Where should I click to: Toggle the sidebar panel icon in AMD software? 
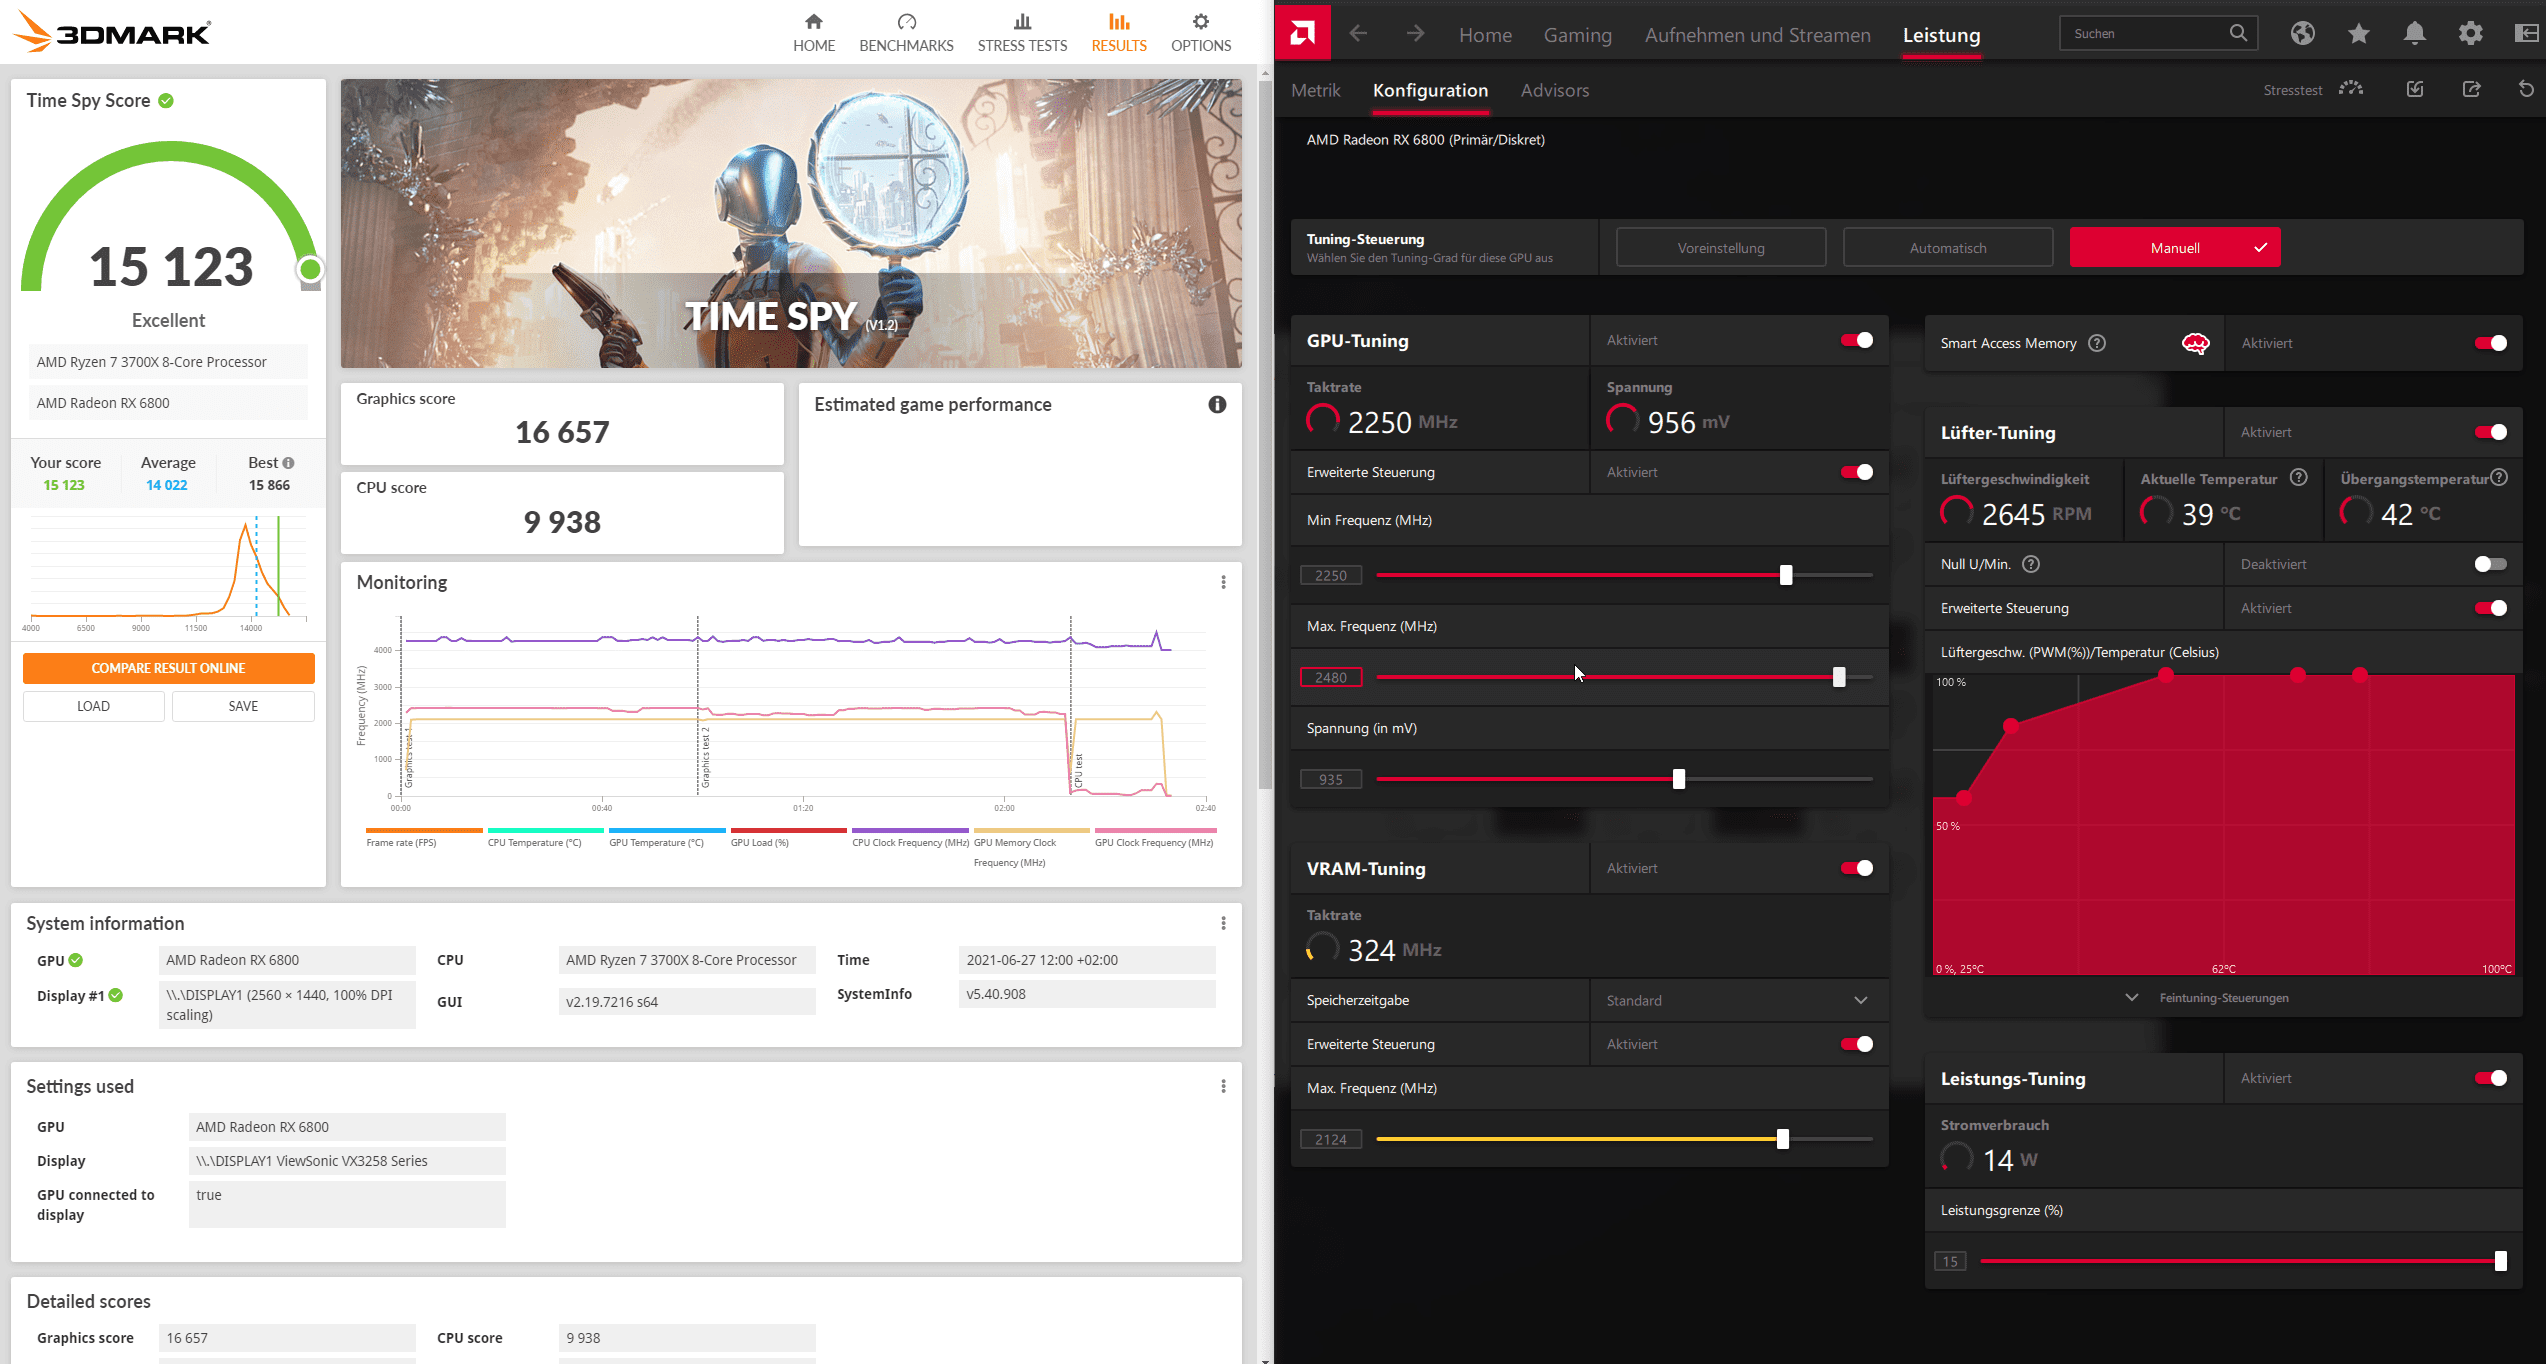pyautogui.click(x=2527, y=34)
